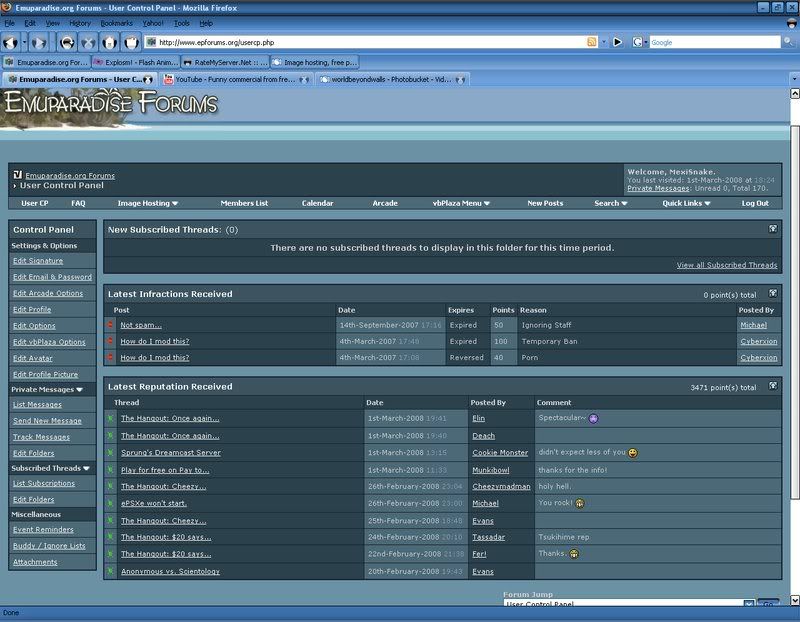The height and width of the screenshot is (622, 800).
Task: Click the page vertical scrollbar thumb
Action: [x=794, y=312]
